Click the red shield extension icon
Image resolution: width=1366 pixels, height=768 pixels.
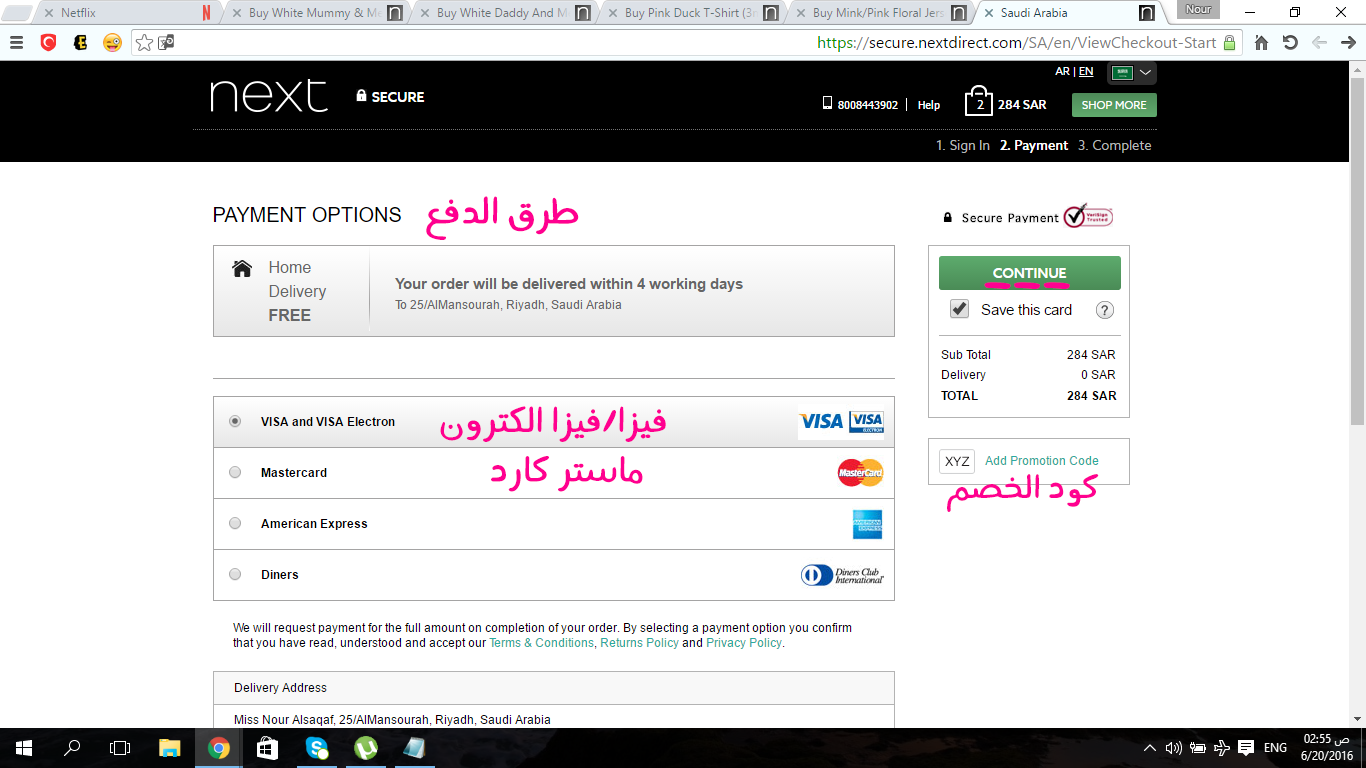pos(50,43)
